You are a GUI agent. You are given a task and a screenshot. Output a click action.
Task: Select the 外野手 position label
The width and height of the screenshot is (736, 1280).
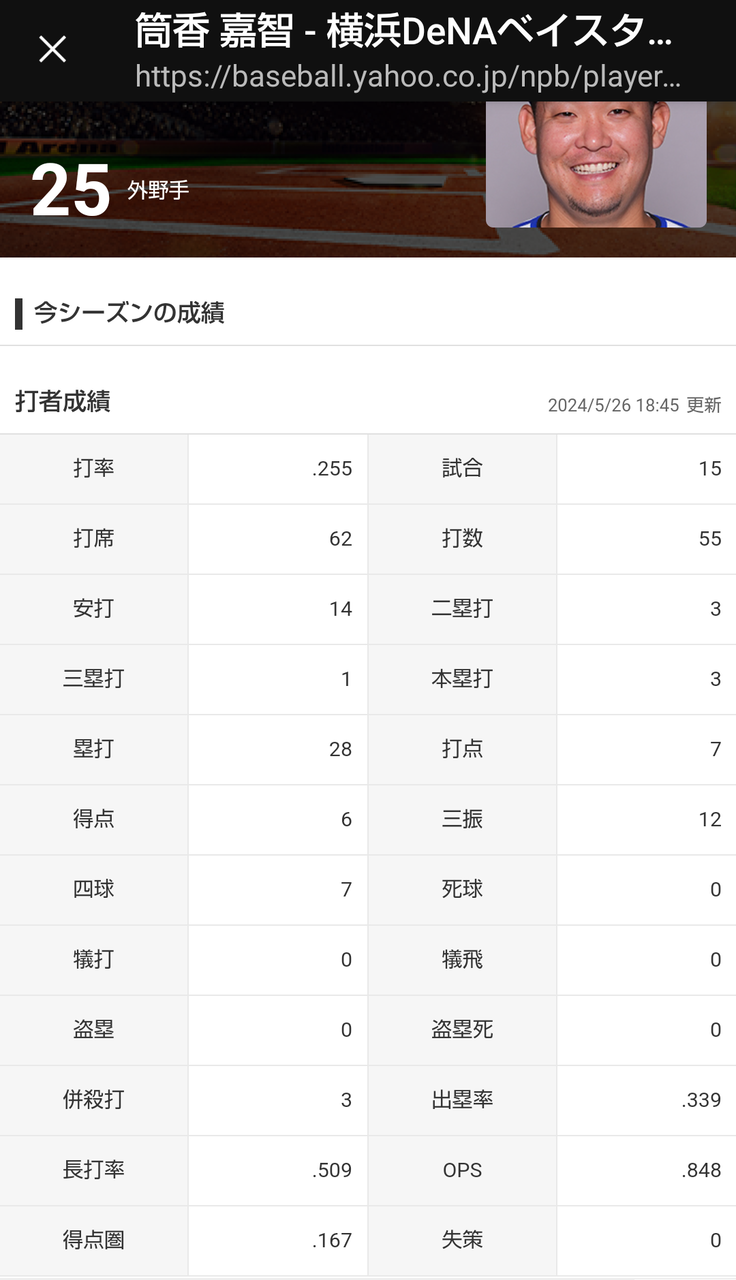(x=158, y=191)
